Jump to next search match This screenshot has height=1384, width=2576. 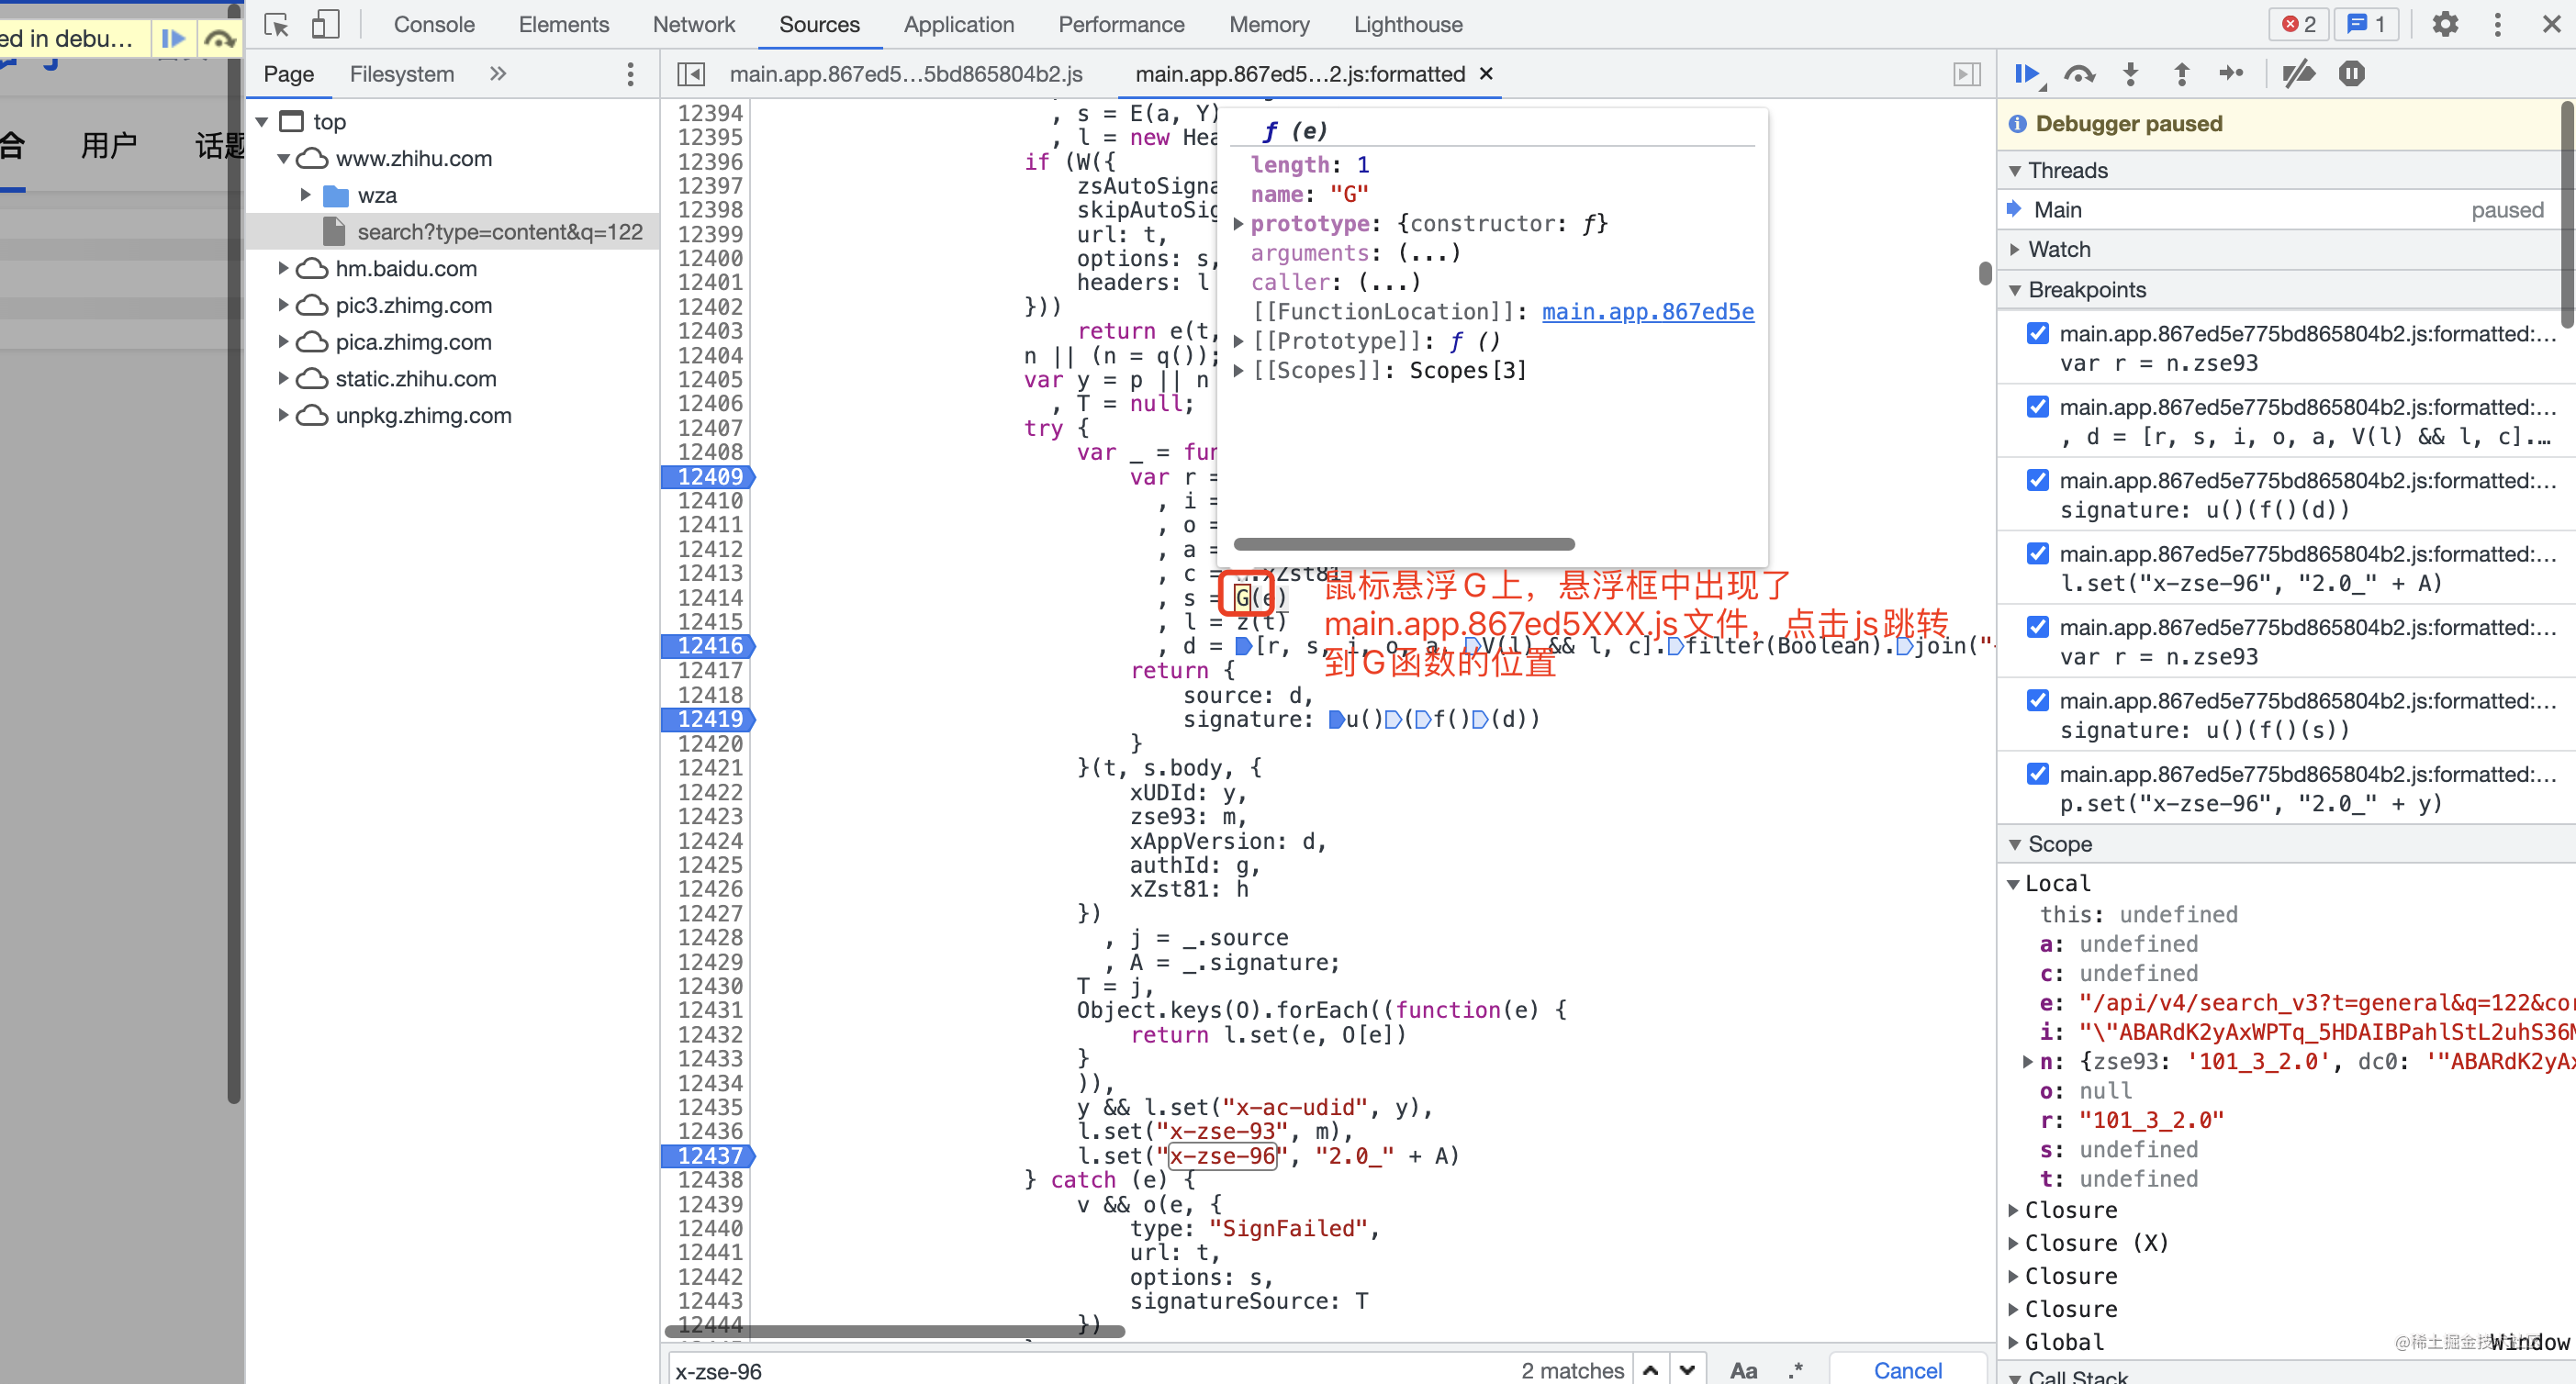tap(1687, 1370)
